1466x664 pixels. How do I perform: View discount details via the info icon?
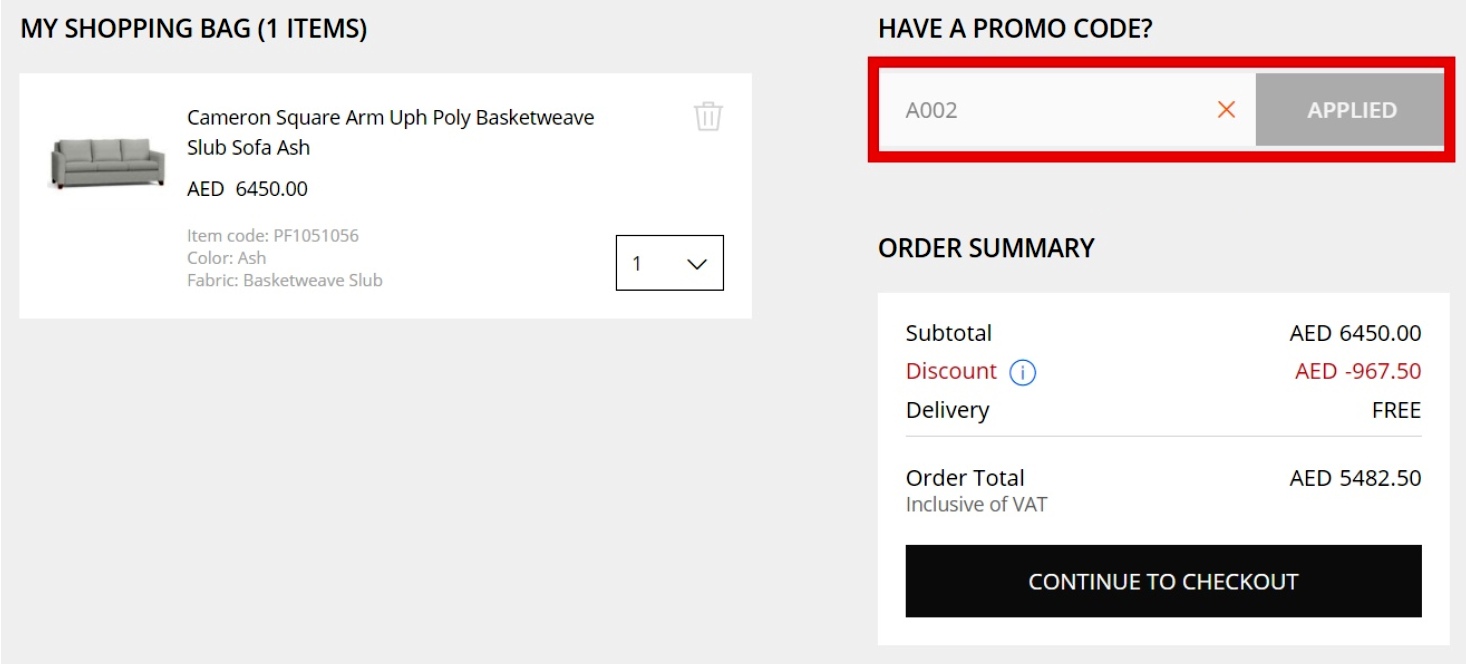1024,371
